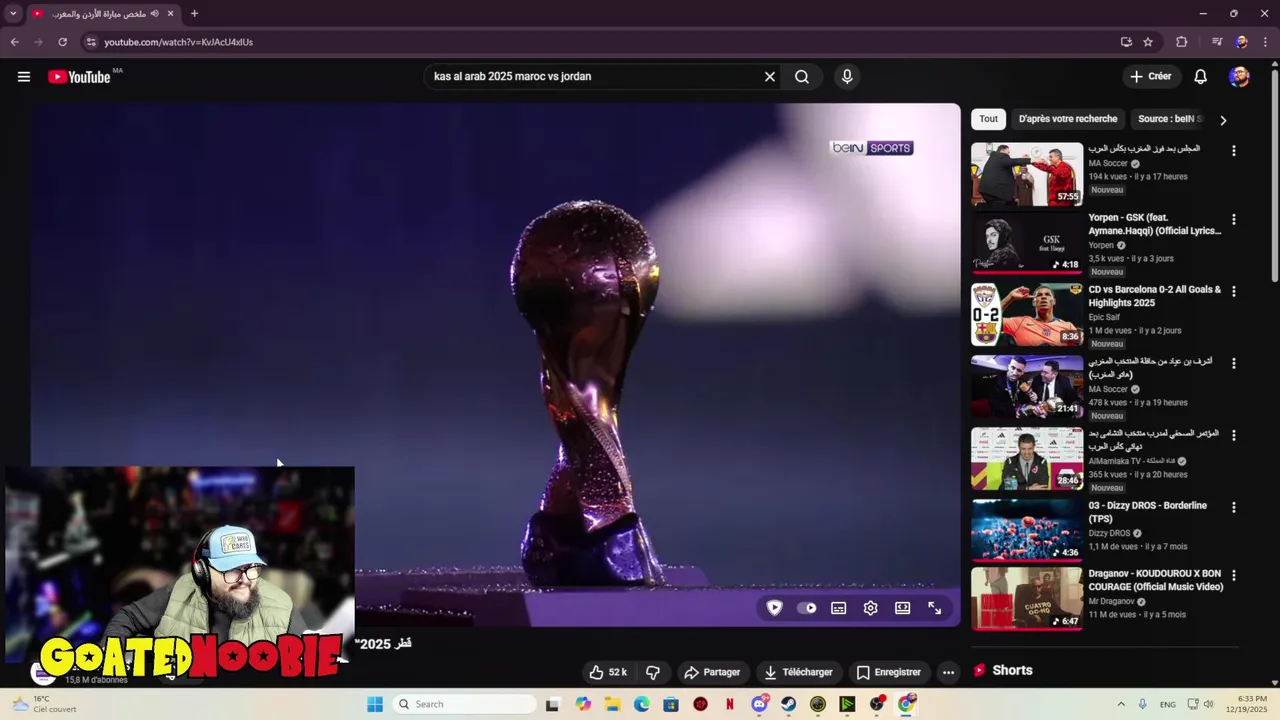Open Steam from the taskbar
Screen dimensions: 1280x720
(x=789, y=704)
